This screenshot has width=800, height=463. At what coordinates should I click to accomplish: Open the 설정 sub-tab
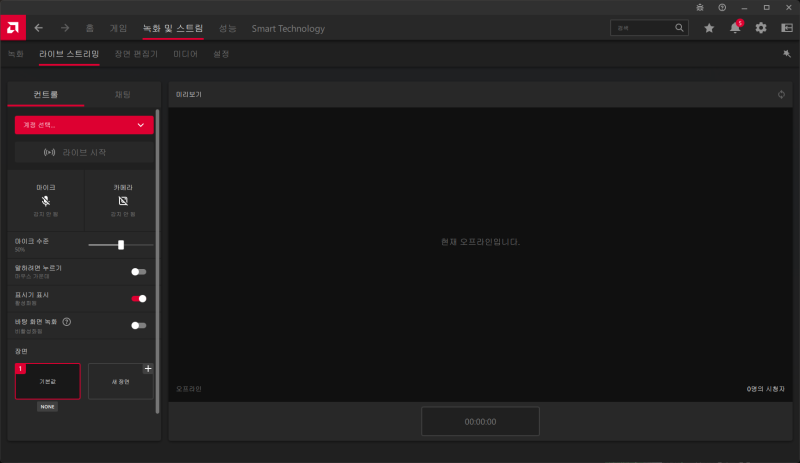point(221,54)
